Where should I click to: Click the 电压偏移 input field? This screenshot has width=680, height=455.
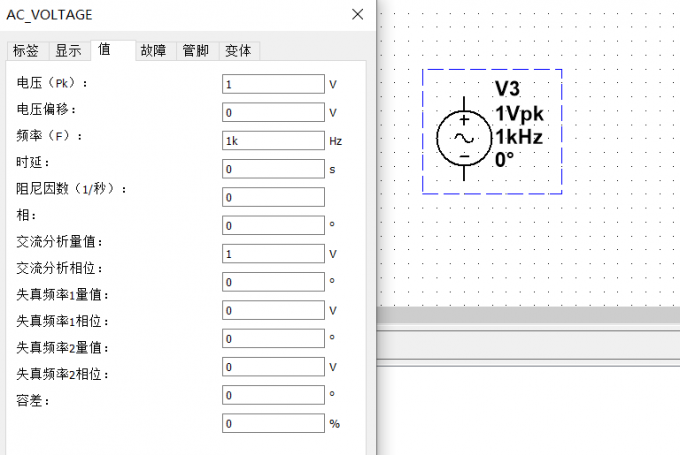coord(273,112)
